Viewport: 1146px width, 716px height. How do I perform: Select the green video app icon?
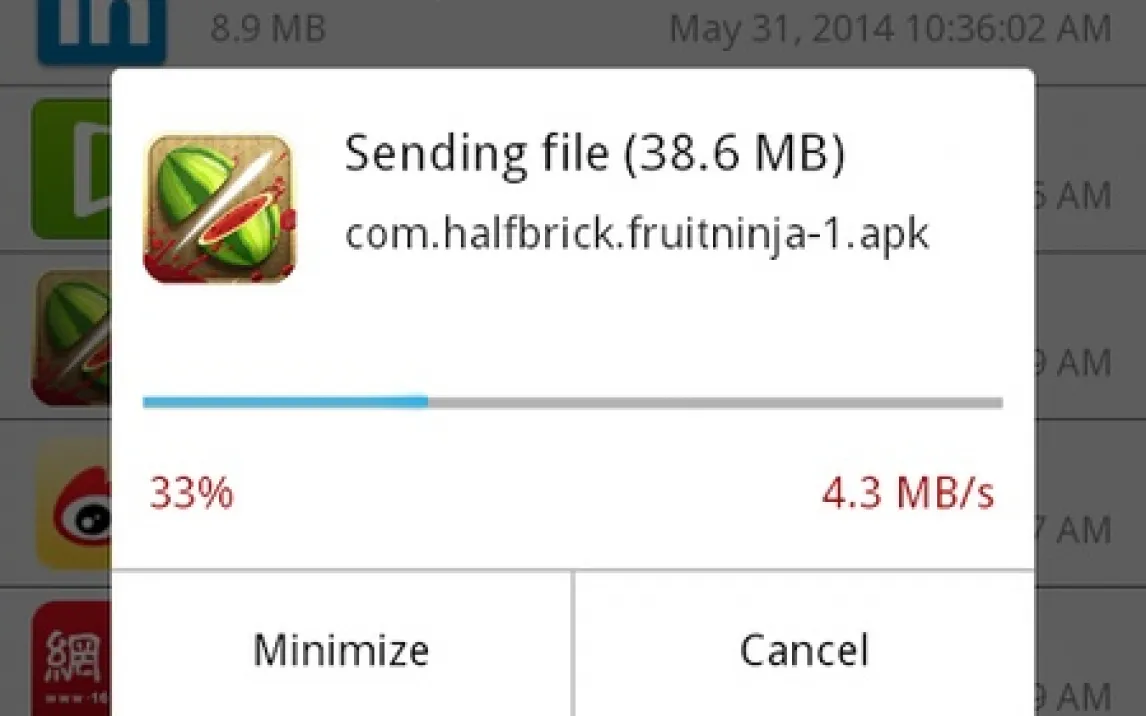pyautogui.click(x=72, y=170)
